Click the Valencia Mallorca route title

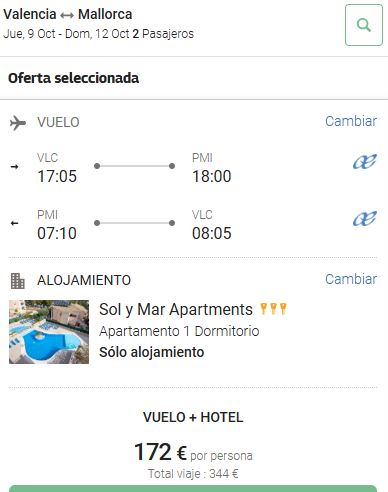68,14
